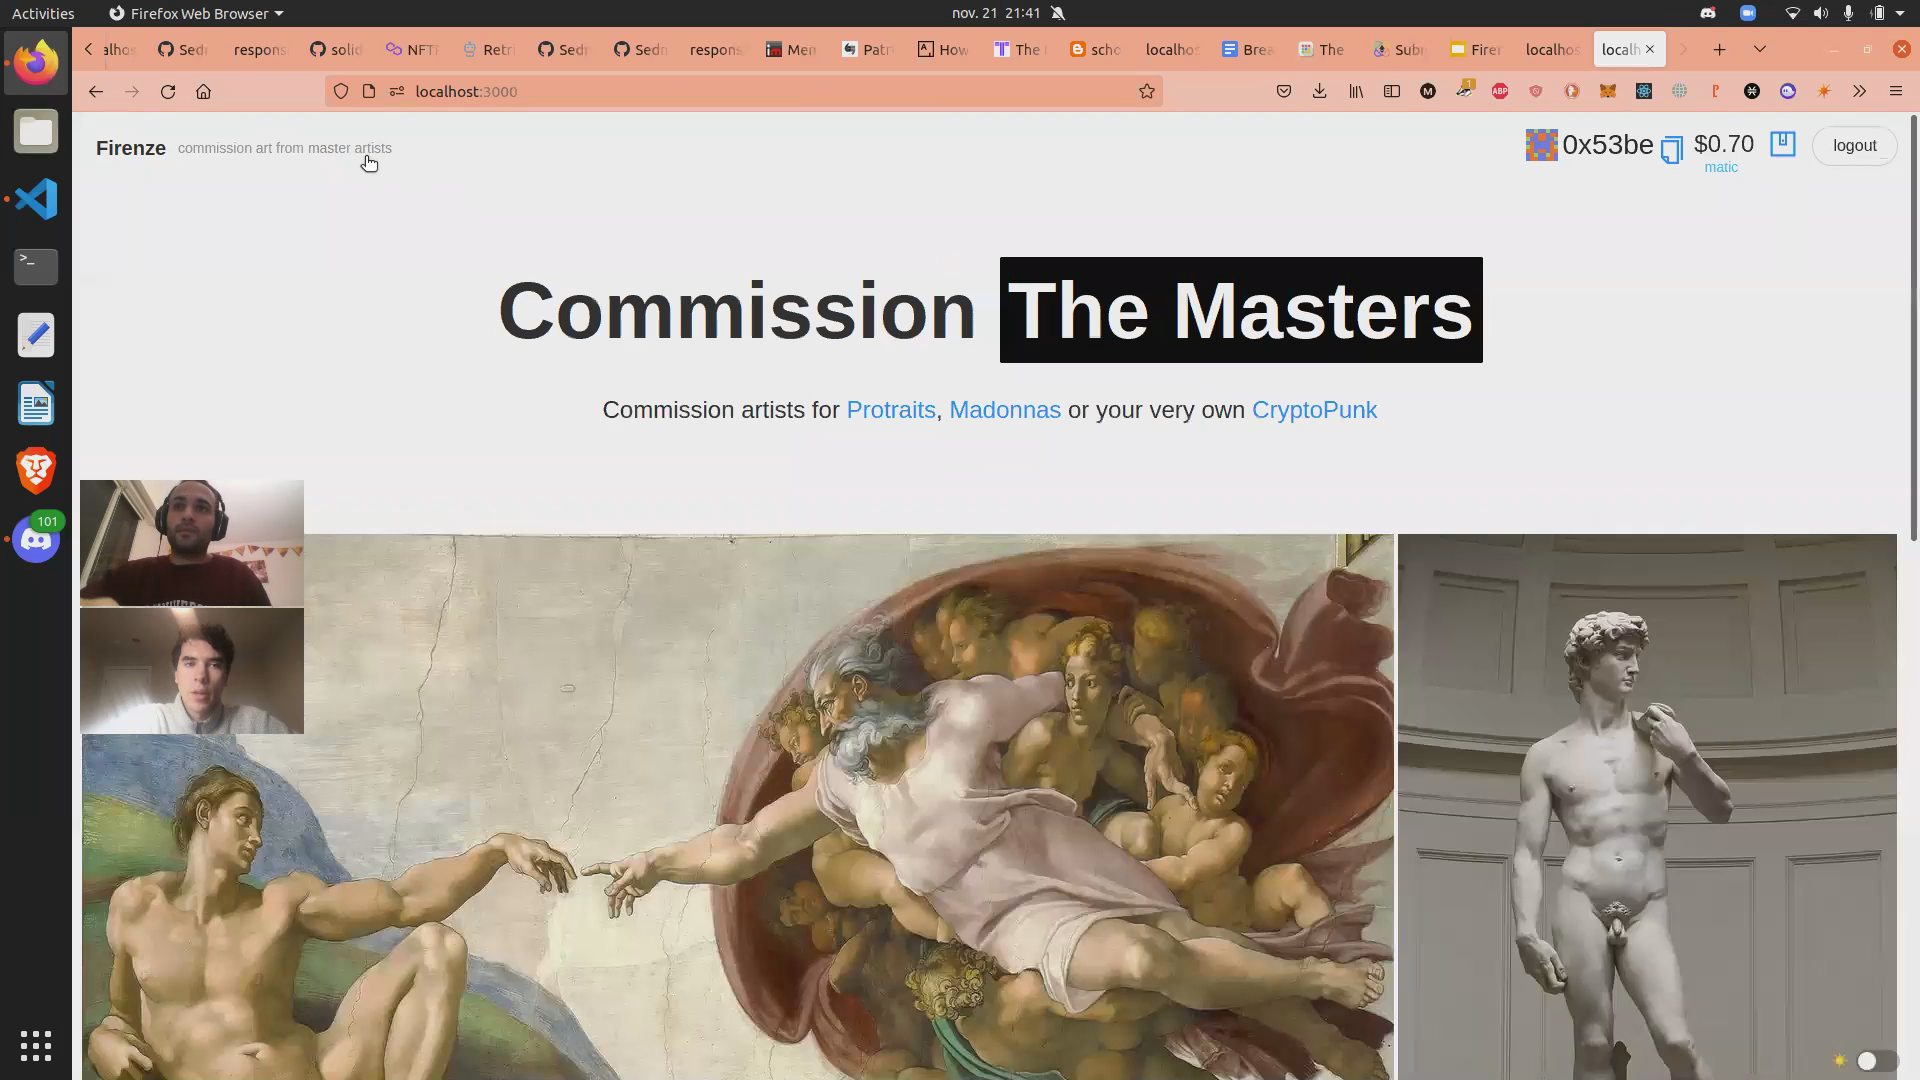The height and width of the screenshot is (1080, 1920).
Task: Switch to the NFT tab
Action: coord(412,49)
